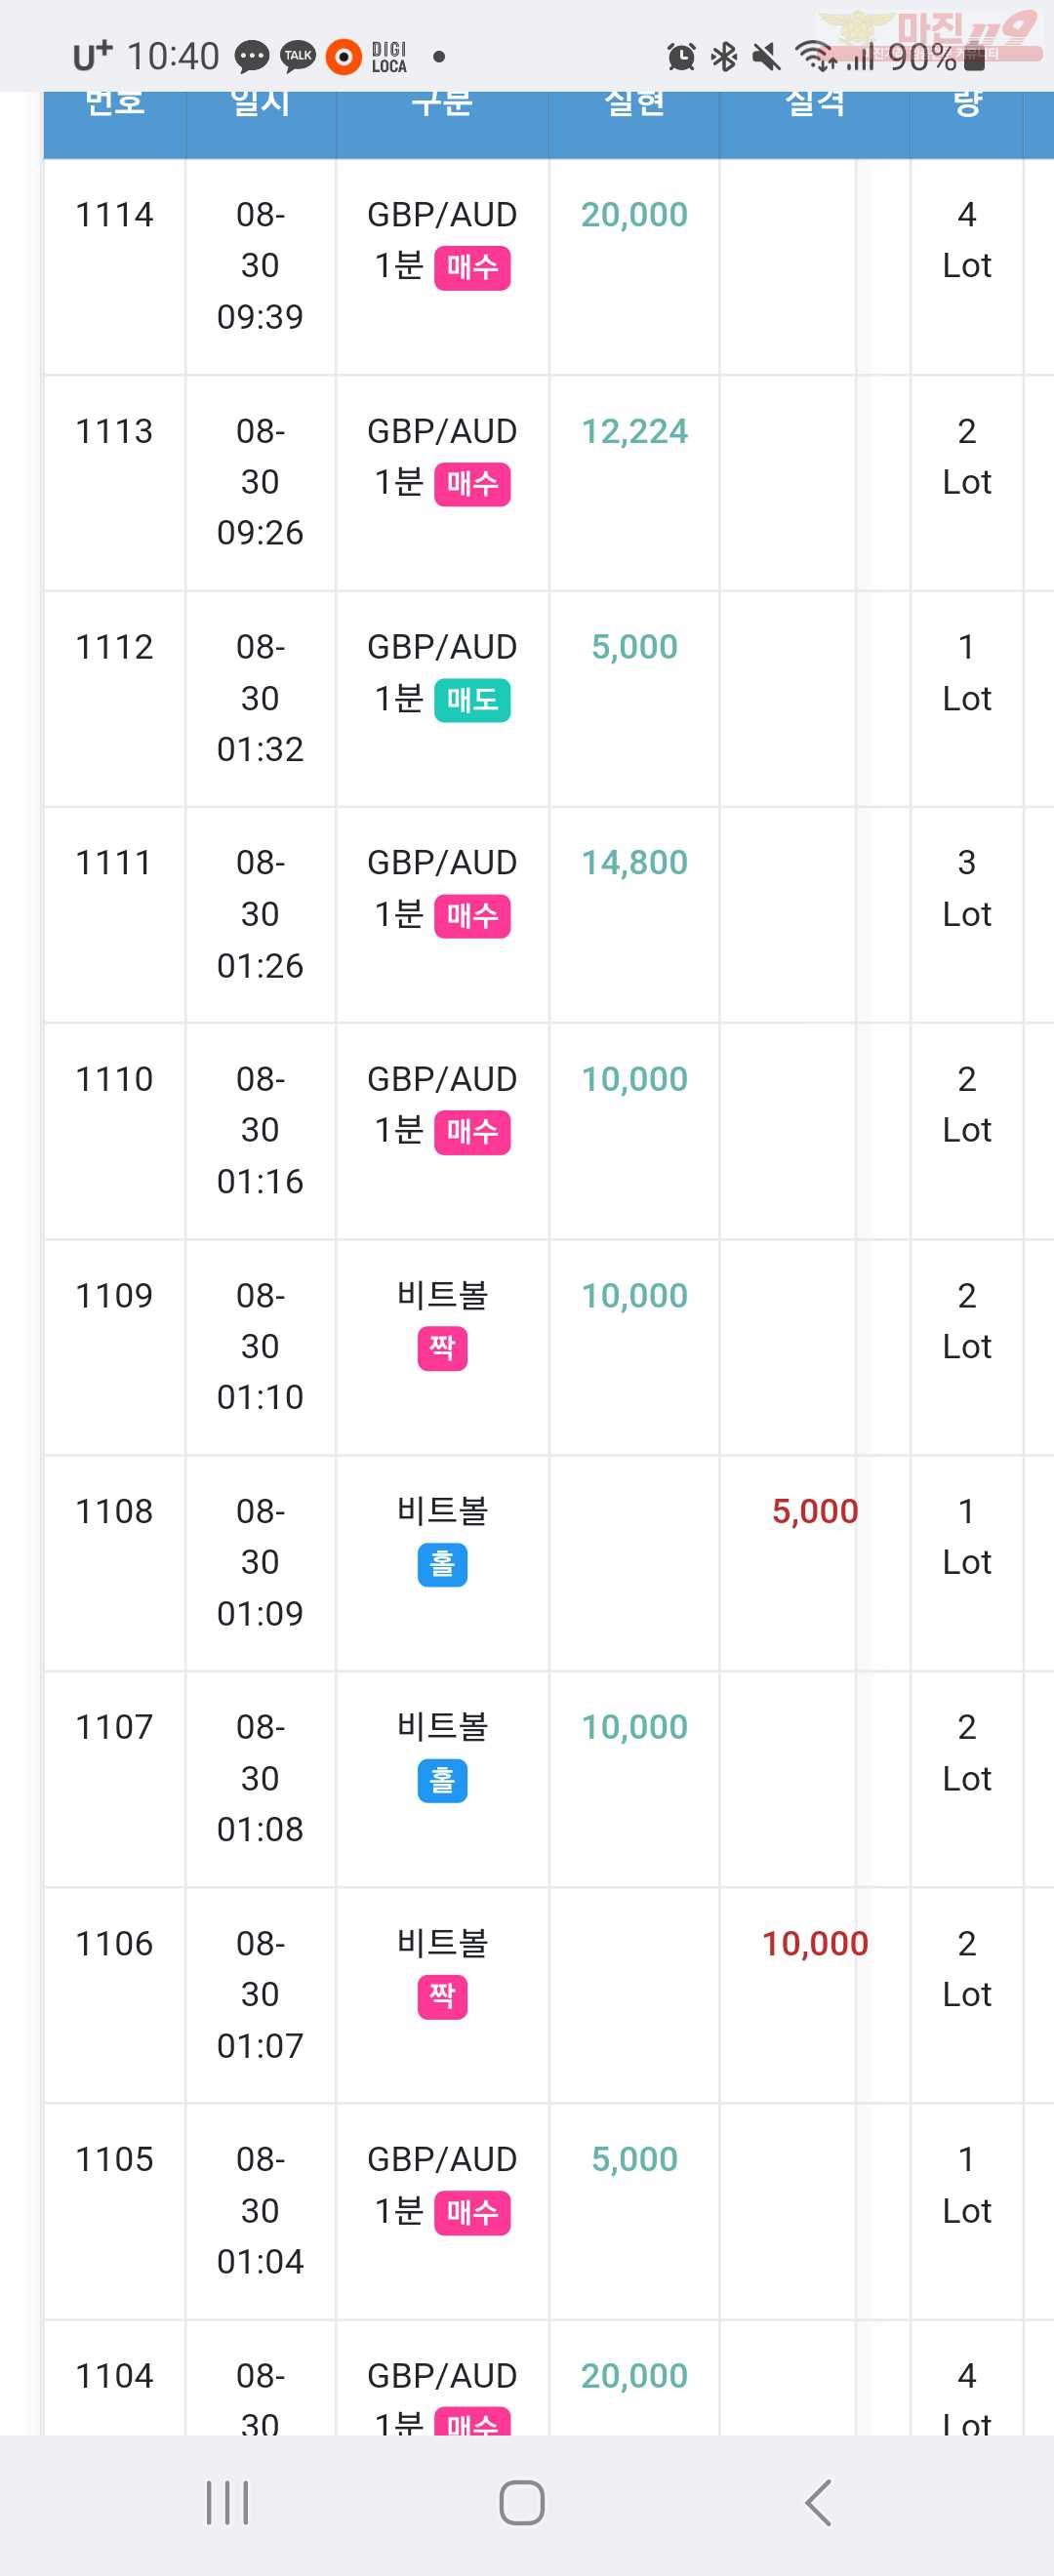Tap the 비트볼 label in row 1107
The height and width of the screenshot is (2576, 1054).
click(442, 1727)
